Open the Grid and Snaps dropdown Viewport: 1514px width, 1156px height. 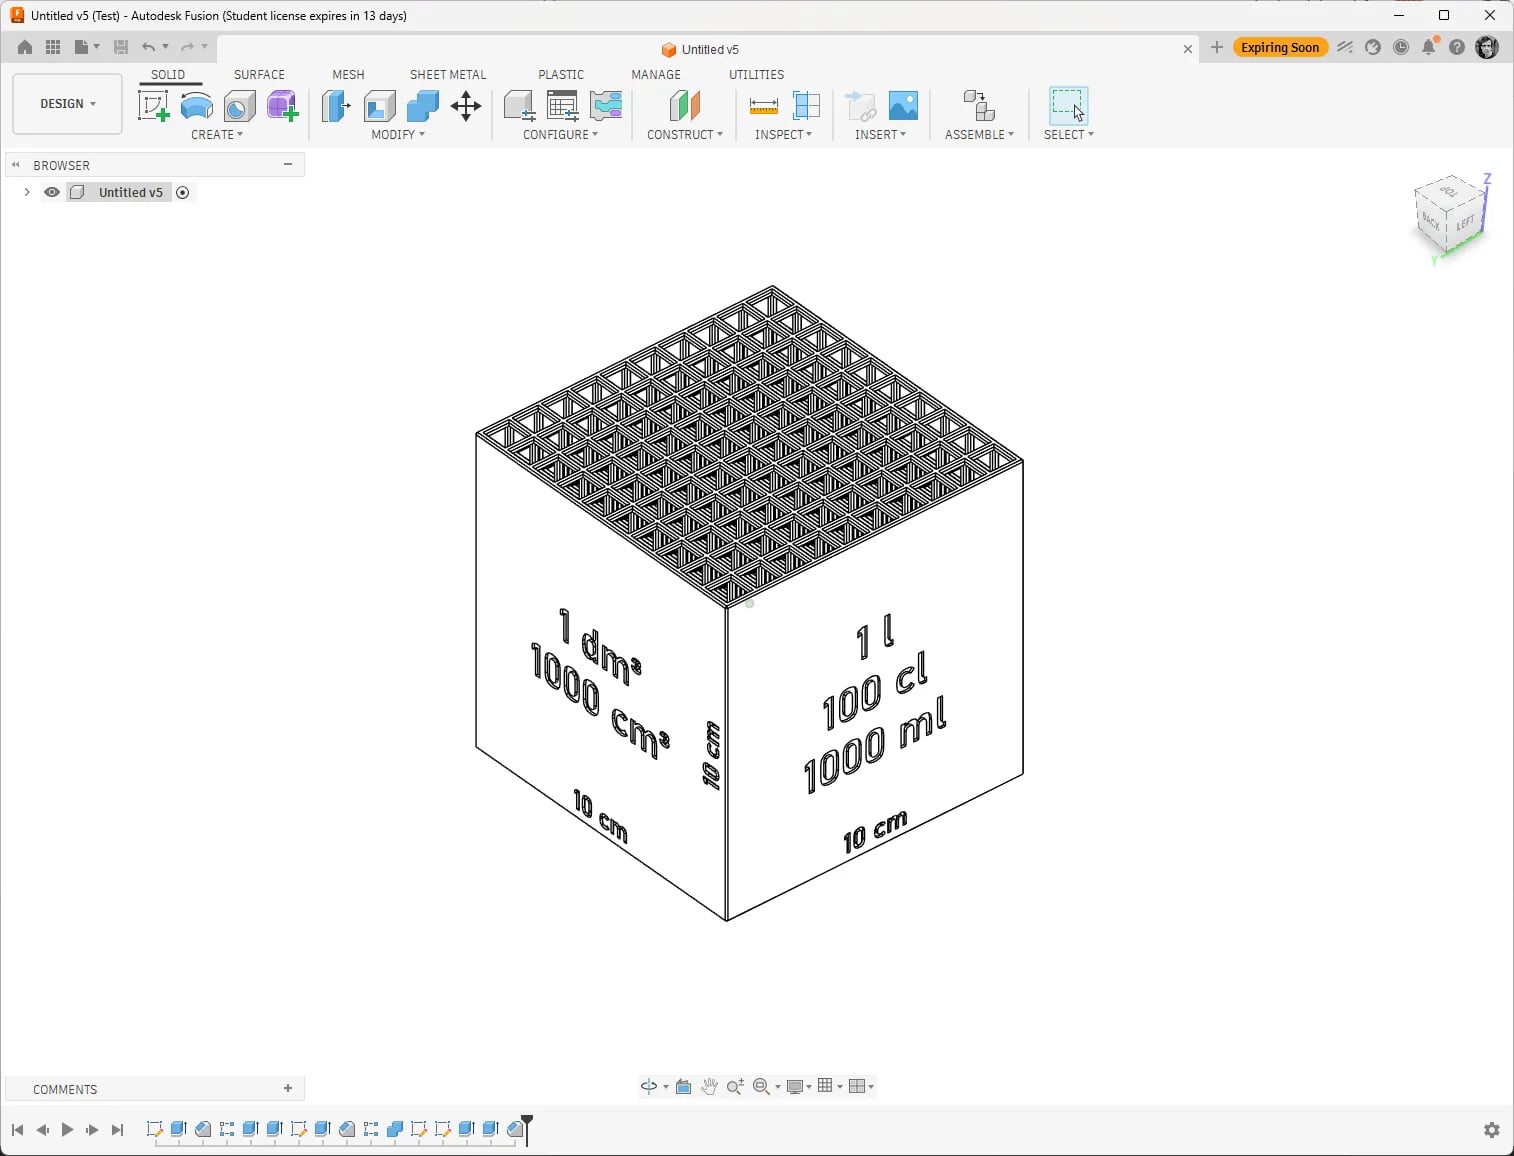830,1087
